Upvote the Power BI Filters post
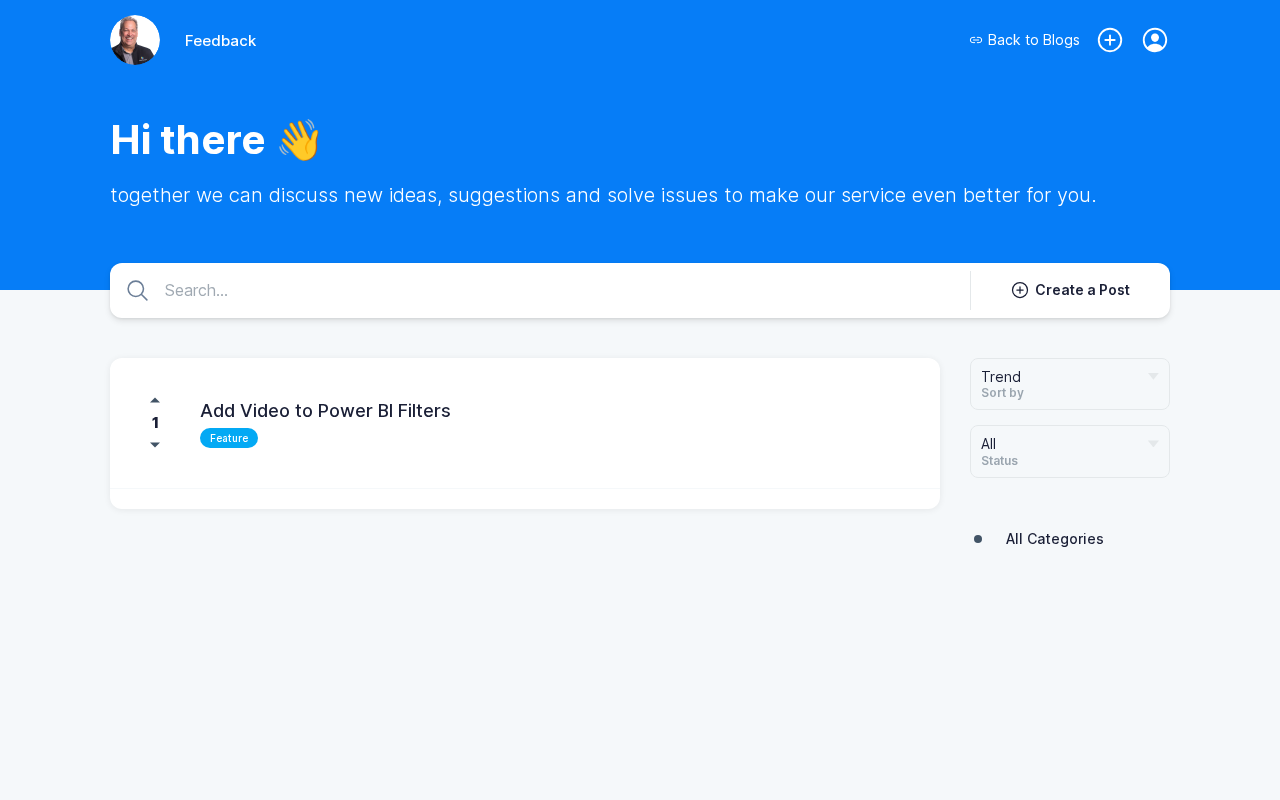 [x=155, y=400]
